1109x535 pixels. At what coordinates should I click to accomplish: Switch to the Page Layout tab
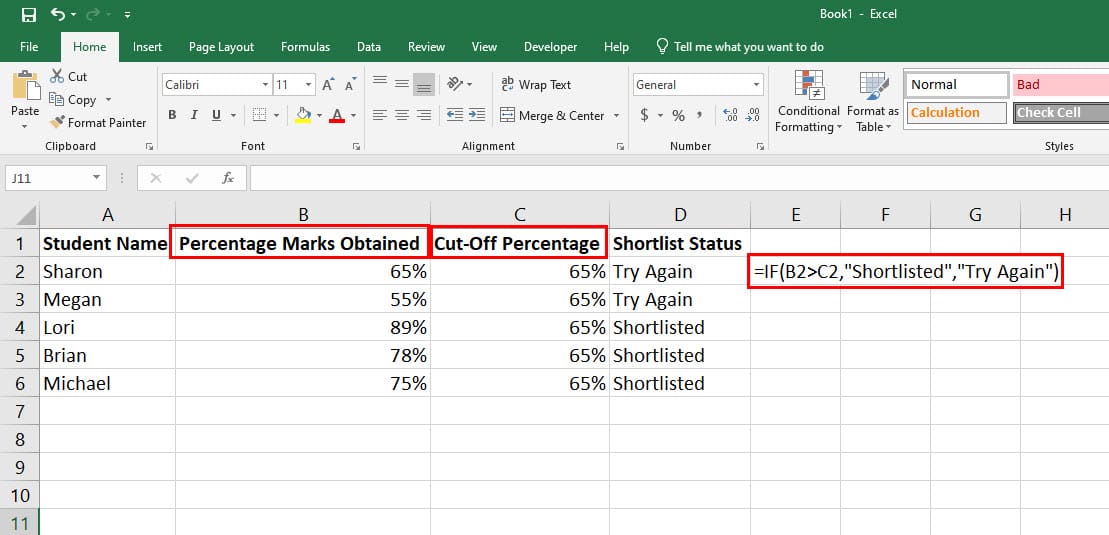point(221,47)
